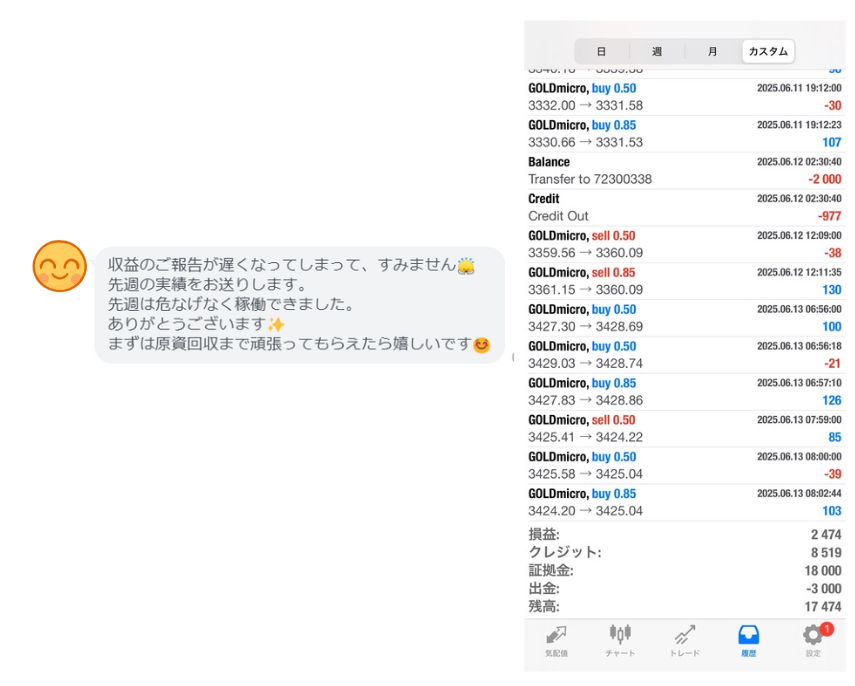Select the 日 day period segment

coord(601,51)
